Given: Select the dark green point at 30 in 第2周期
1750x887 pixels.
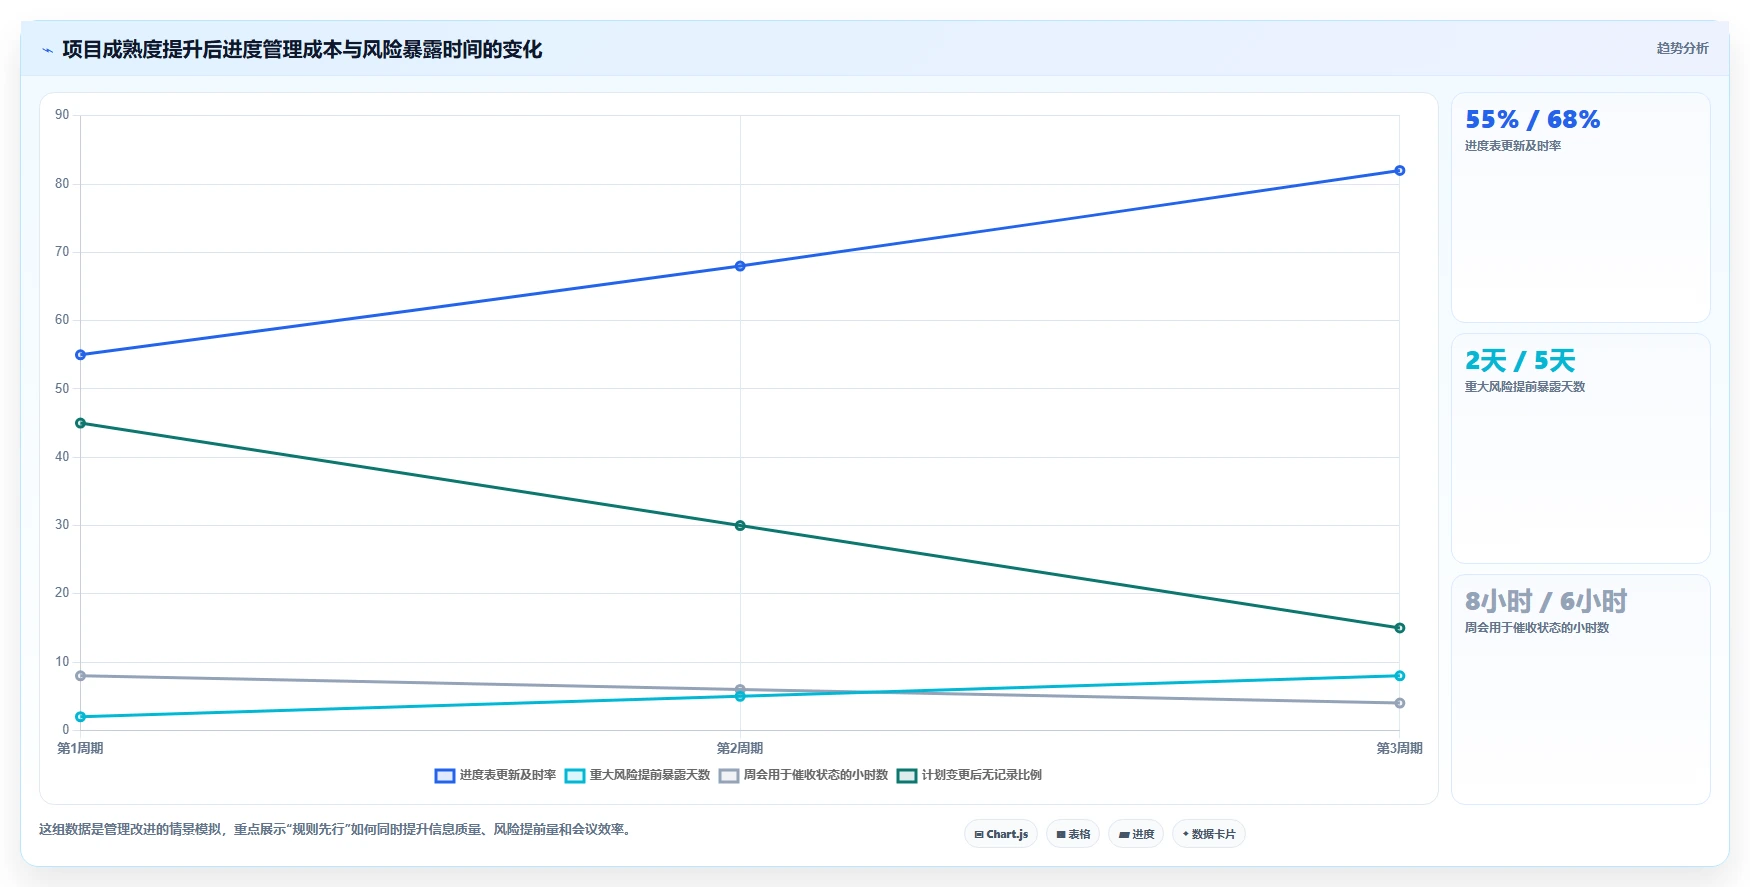Looking at the screenshot, I should coord(740,526).
